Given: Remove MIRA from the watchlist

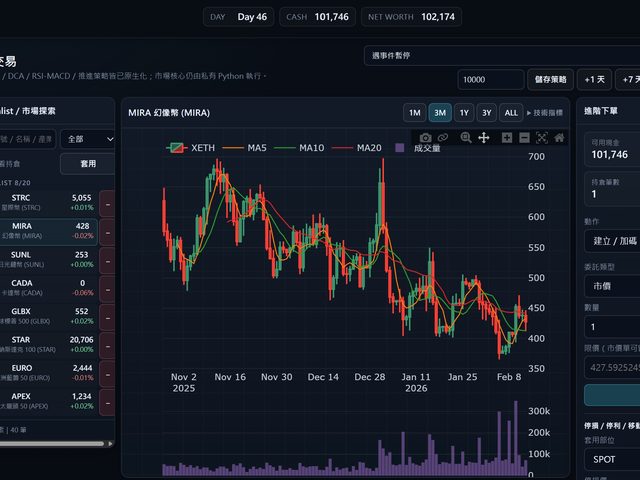Looking at the screenshot, I should click(x=108, y=232).
